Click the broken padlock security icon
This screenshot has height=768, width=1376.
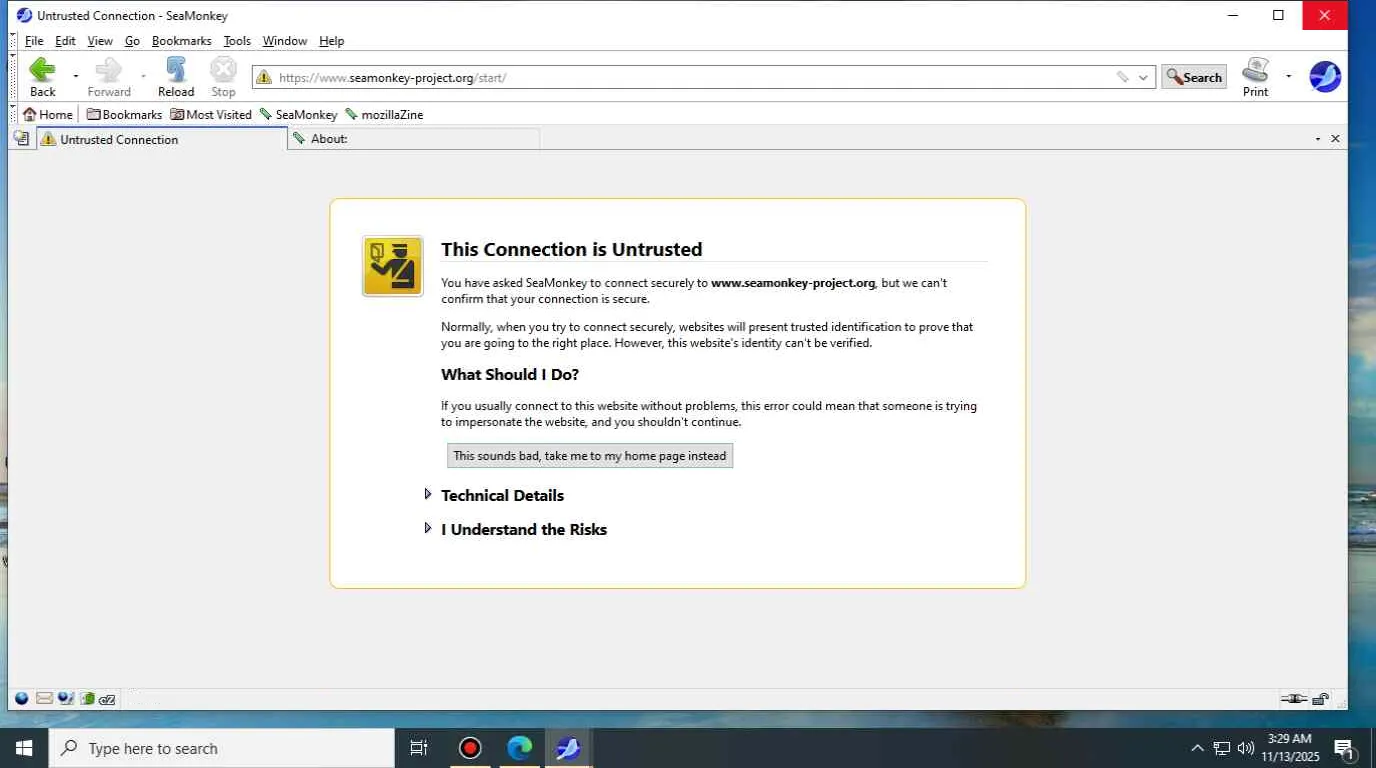tap(1321, 698)
